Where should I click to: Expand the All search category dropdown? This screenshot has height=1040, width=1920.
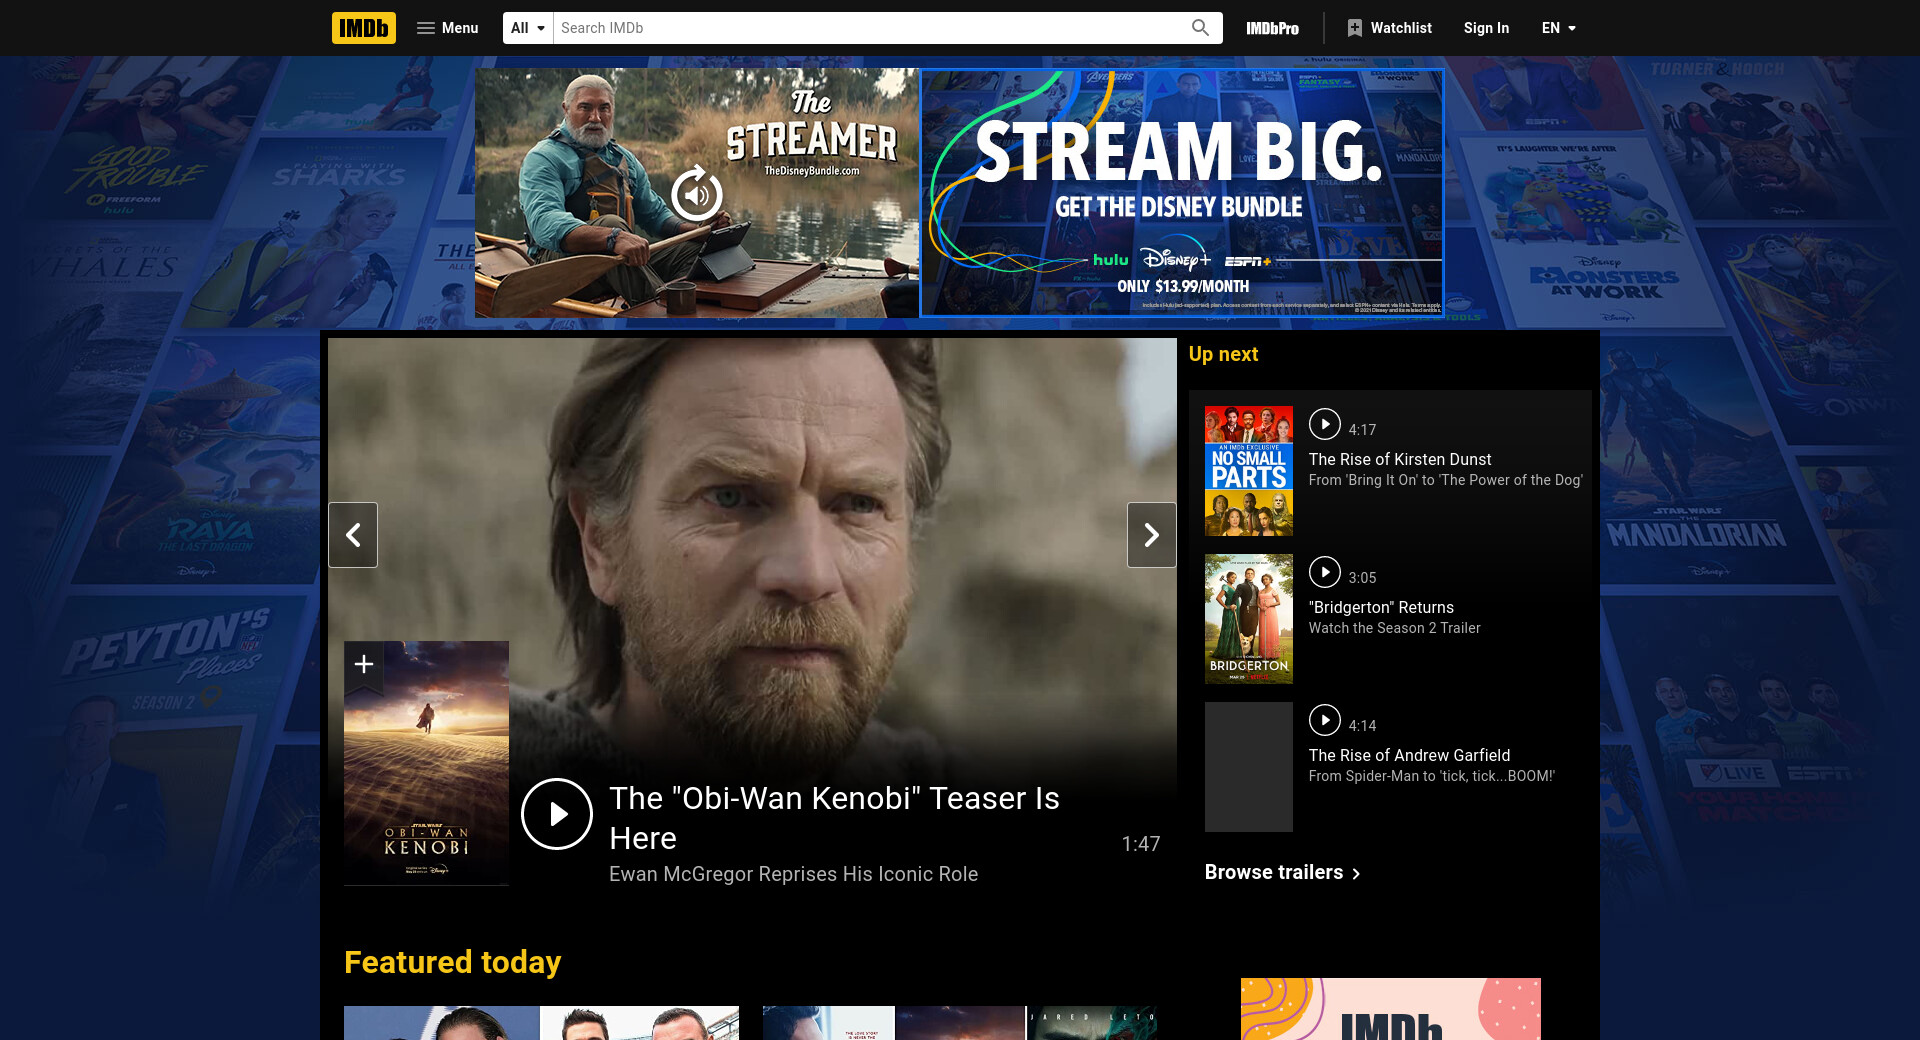click(x=528, y=28)
